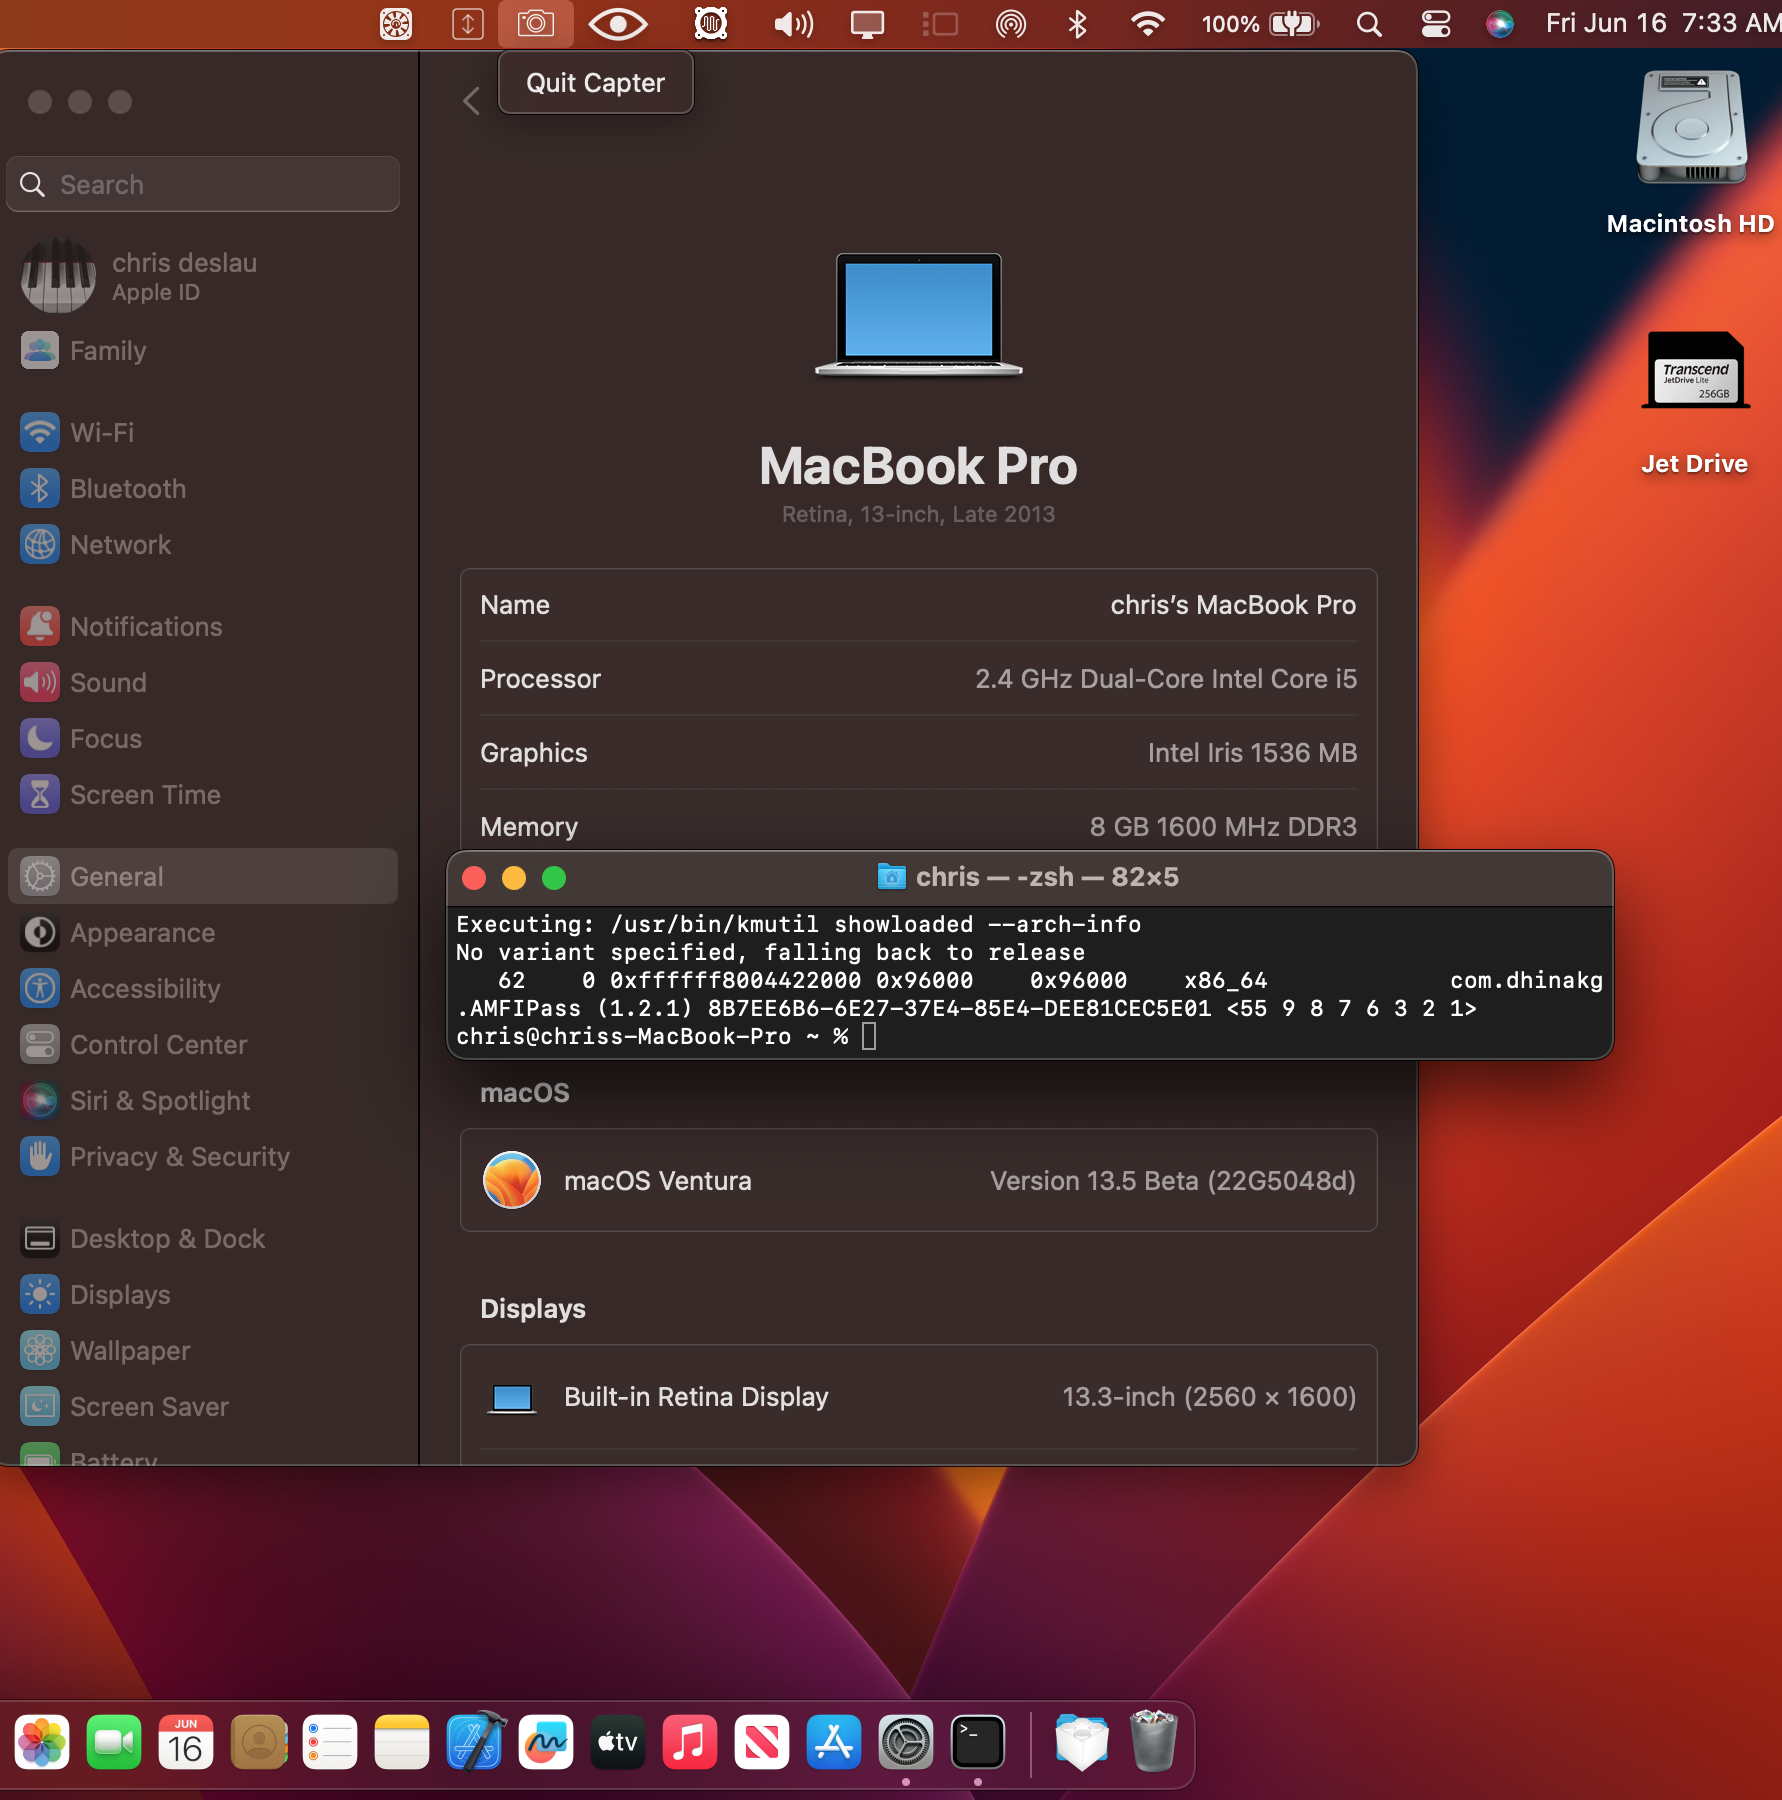
Task: Open Privacy & Security settings
Action: click(x=179, y=1157)
